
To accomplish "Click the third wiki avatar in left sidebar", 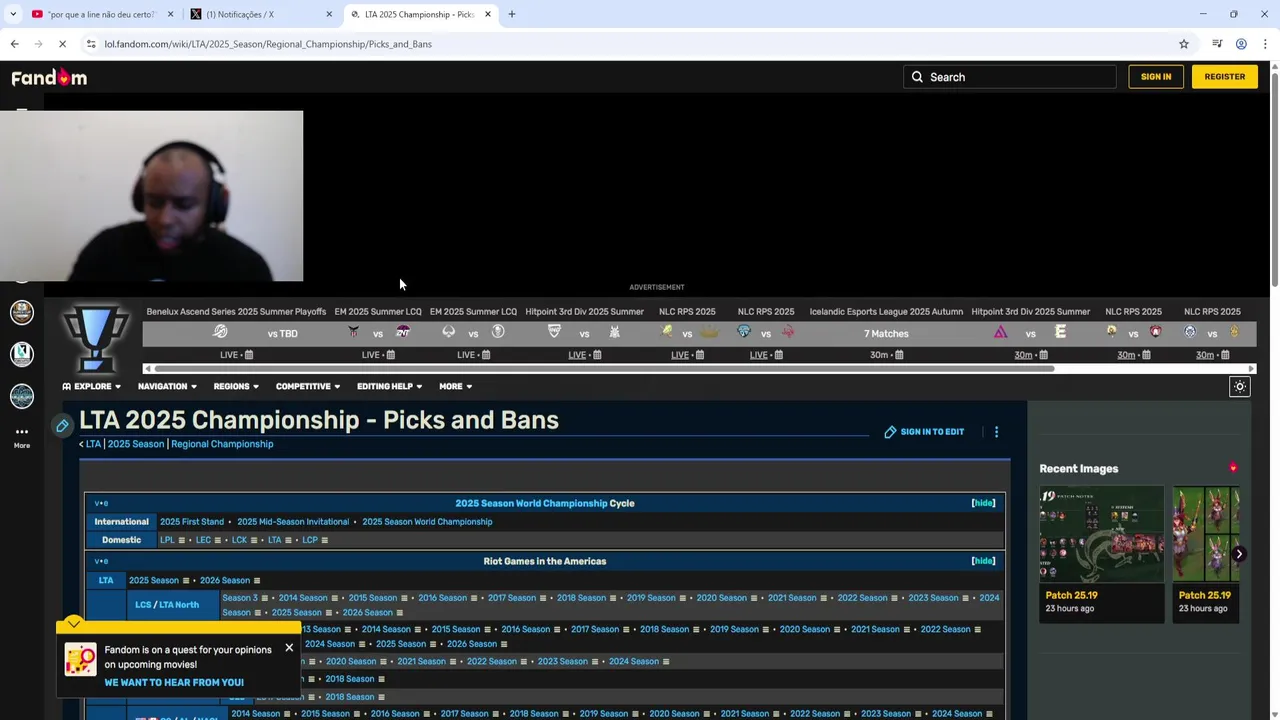I will click(x=21, y=396).
